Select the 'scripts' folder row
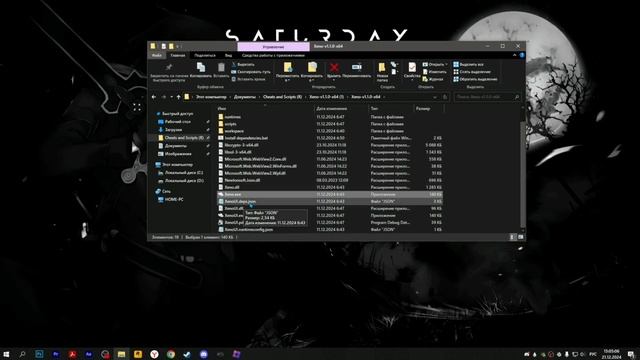The image size is (640, 360). [x=329, y=124]
